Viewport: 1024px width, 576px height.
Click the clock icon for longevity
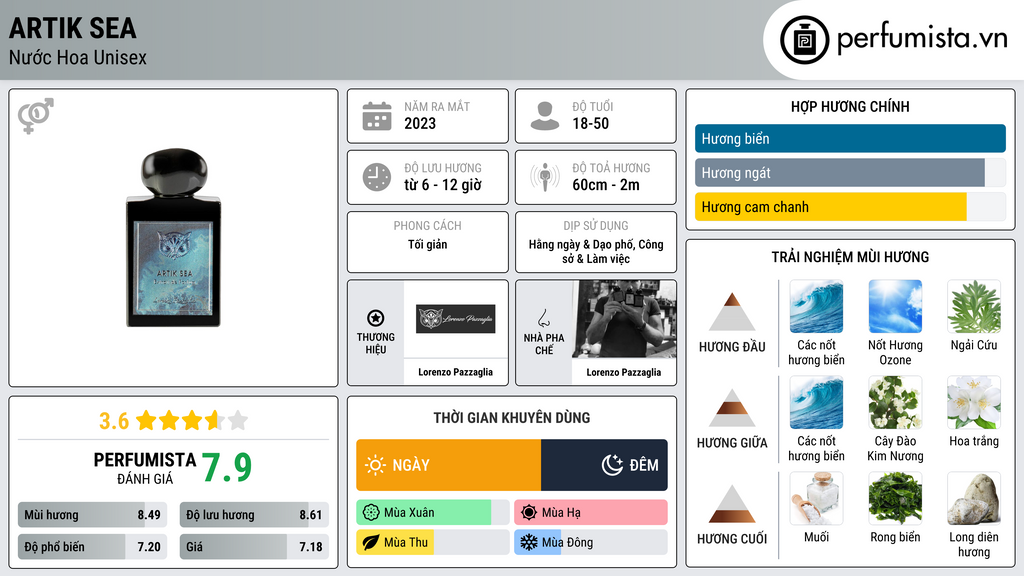377,177
